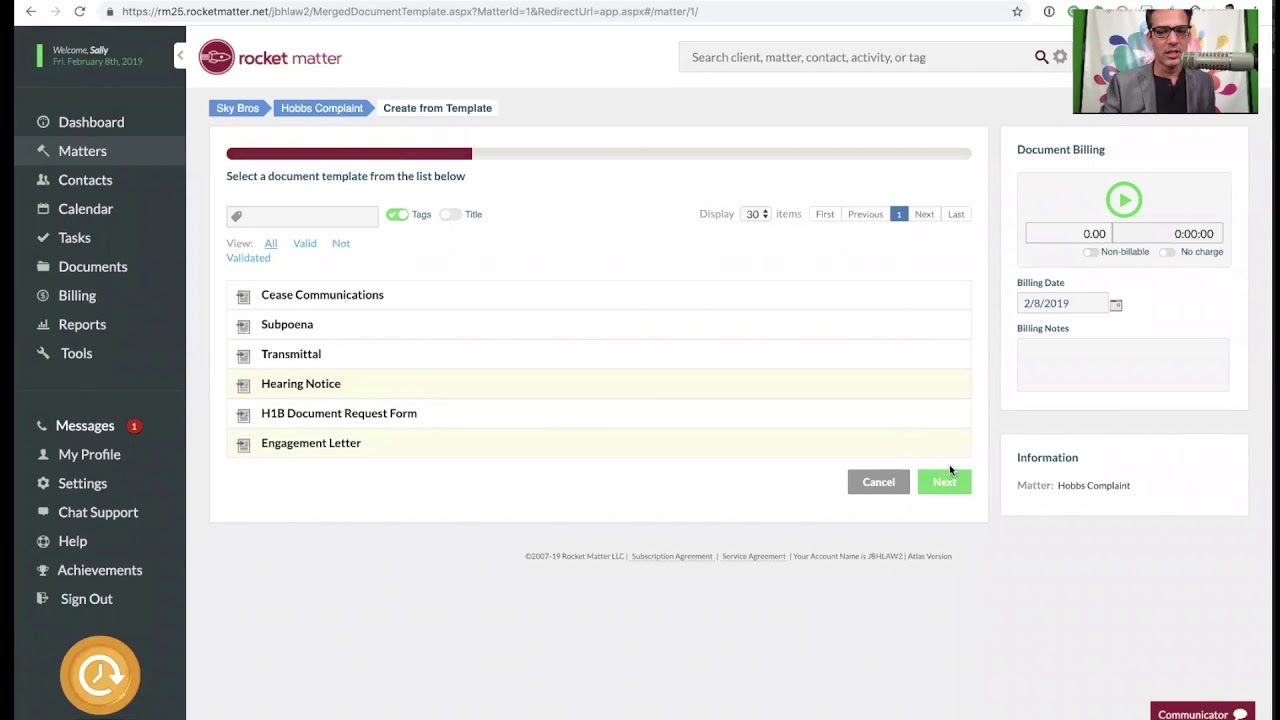Open search settings gear icon
The width and height of the screenshot is (1280, 720).
(1060, 57)
